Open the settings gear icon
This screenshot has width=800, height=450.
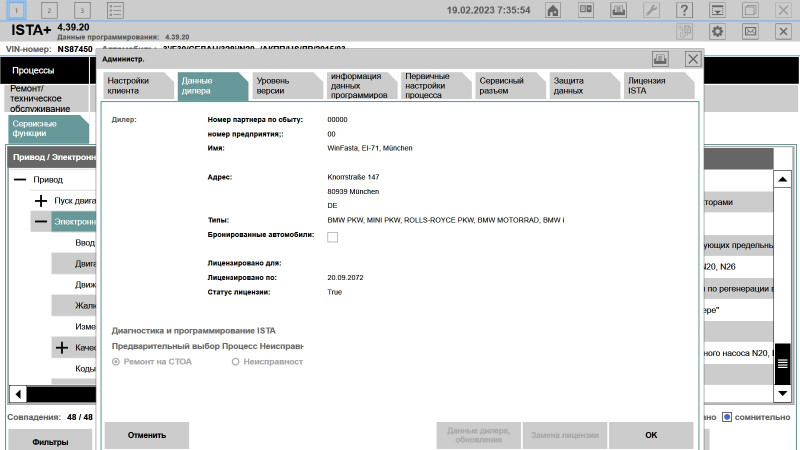pyautogui.click(x=717, y=32)
